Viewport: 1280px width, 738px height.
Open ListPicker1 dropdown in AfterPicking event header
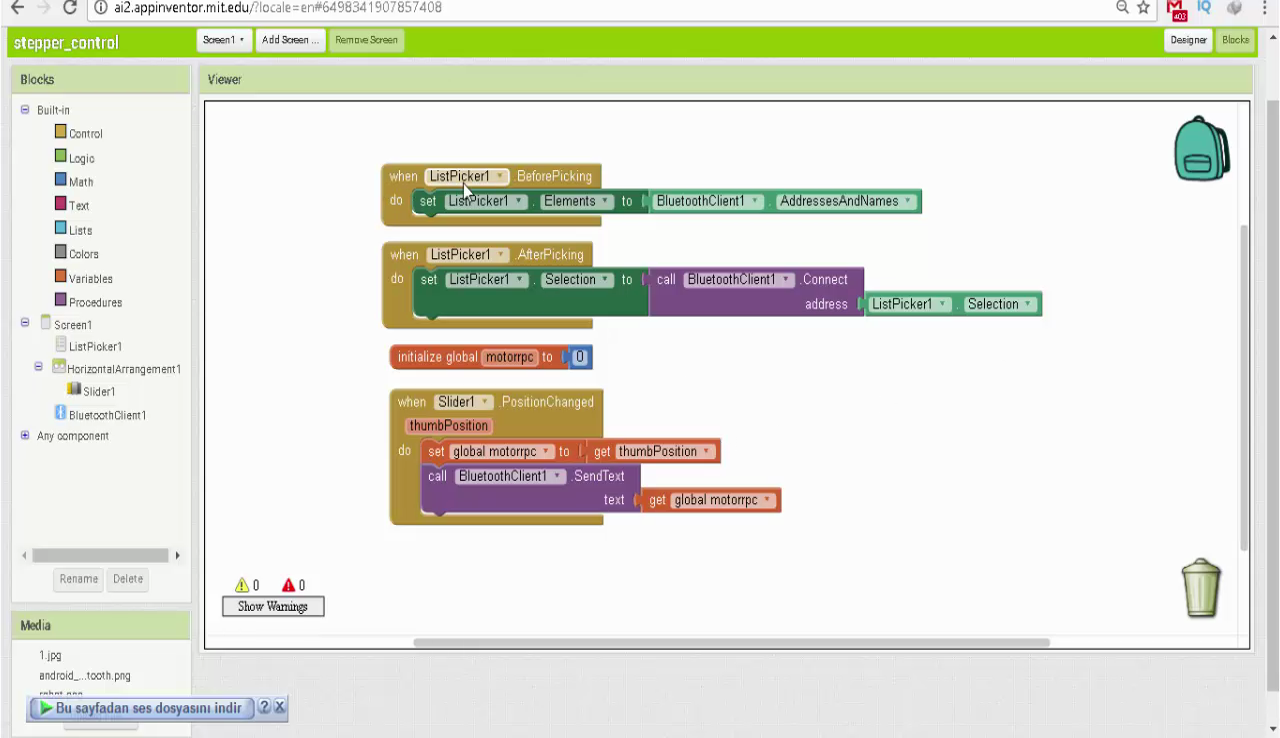click(468, 254)
